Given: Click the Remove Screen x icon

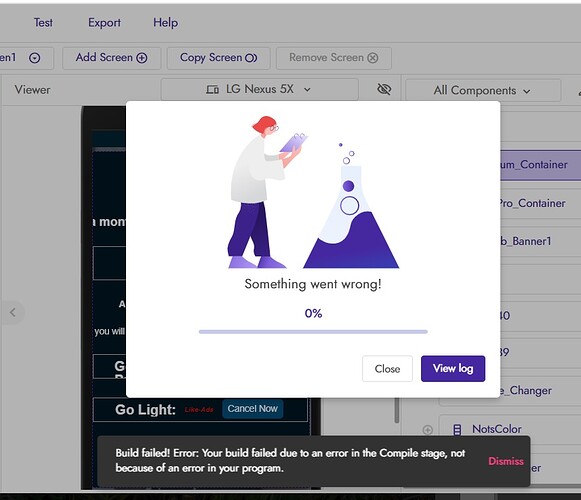Looking at the screenshot, I should point(373,58).
